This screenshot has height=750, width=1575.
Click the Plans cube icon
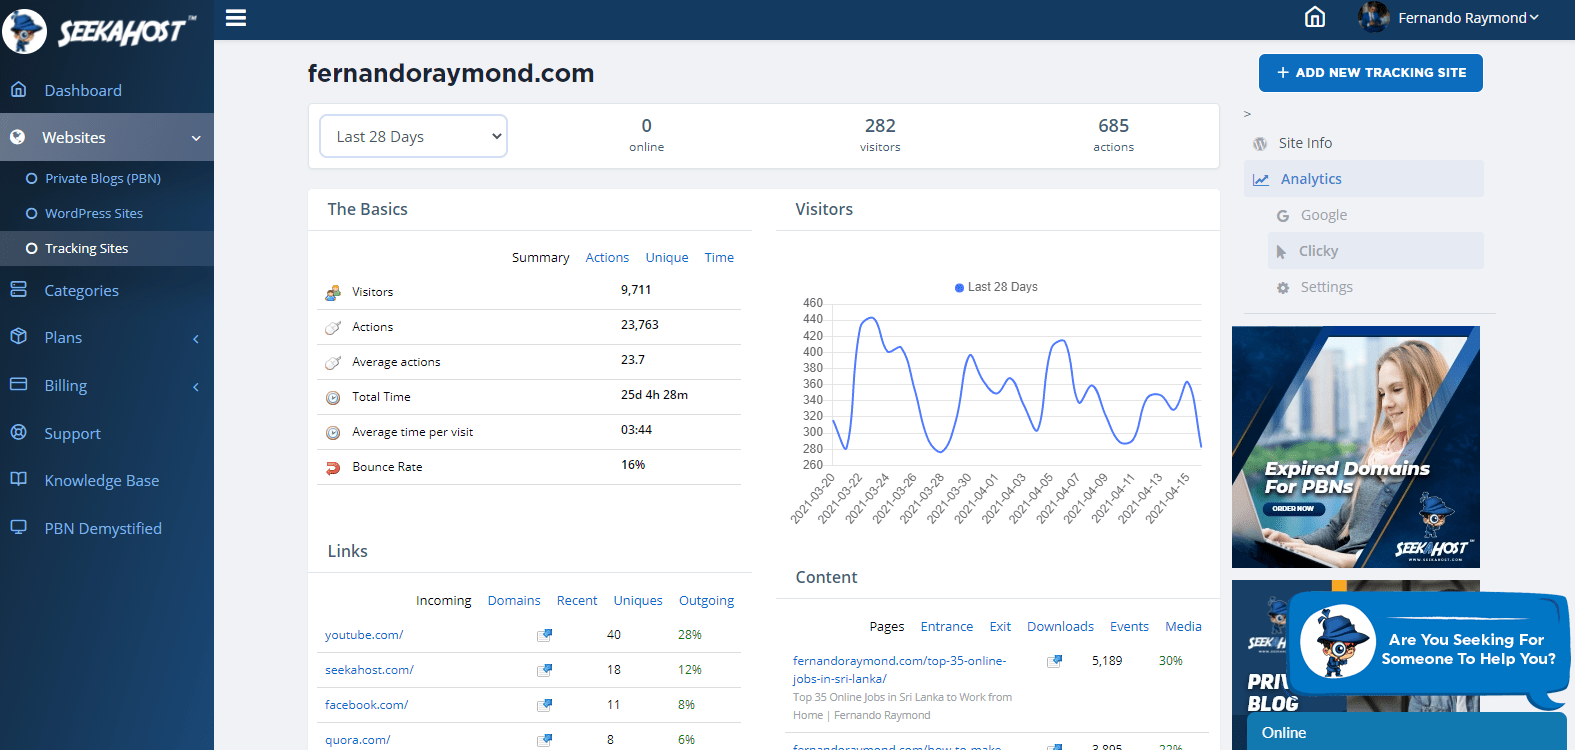(18, 337)
